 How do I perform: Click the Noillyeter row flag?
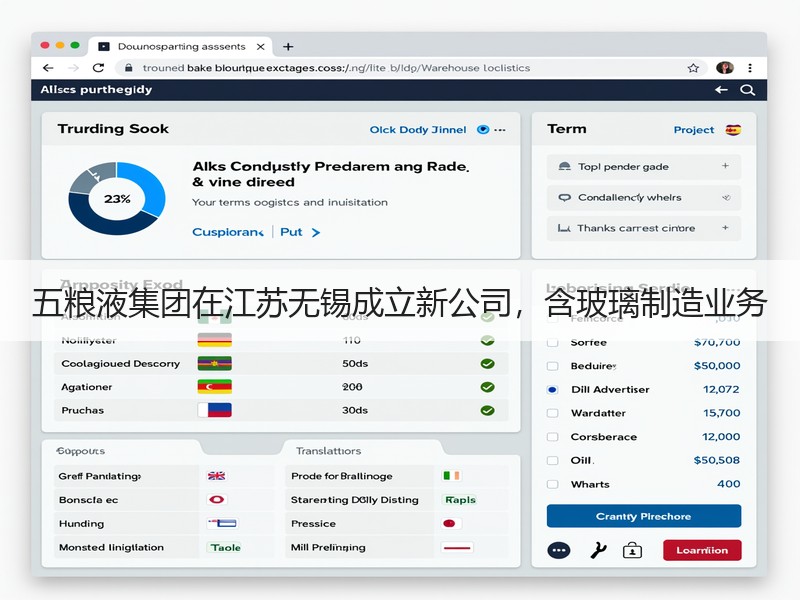214,340
